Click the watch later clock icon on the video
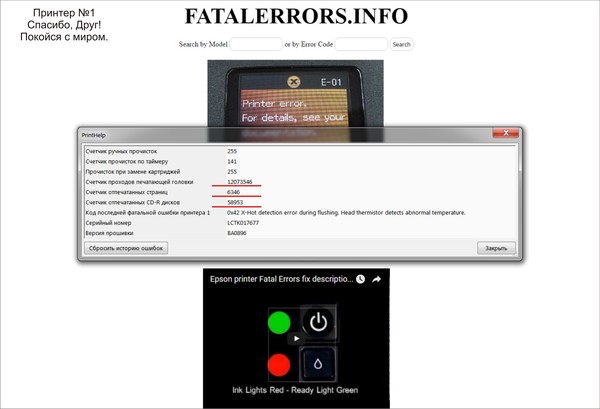The height and width of the screenshot is (409, 600). click(x=359, y=282)
